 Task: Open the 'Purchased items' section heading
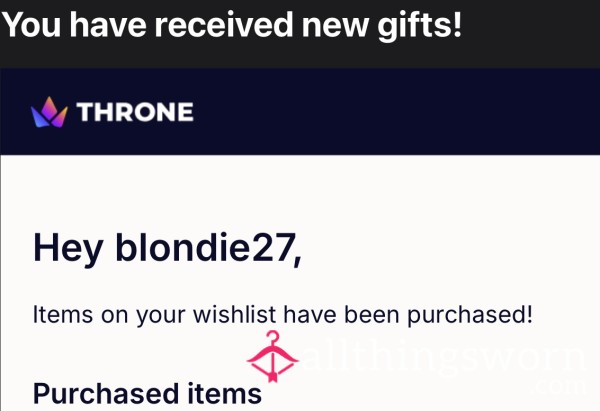coord(147,394)
